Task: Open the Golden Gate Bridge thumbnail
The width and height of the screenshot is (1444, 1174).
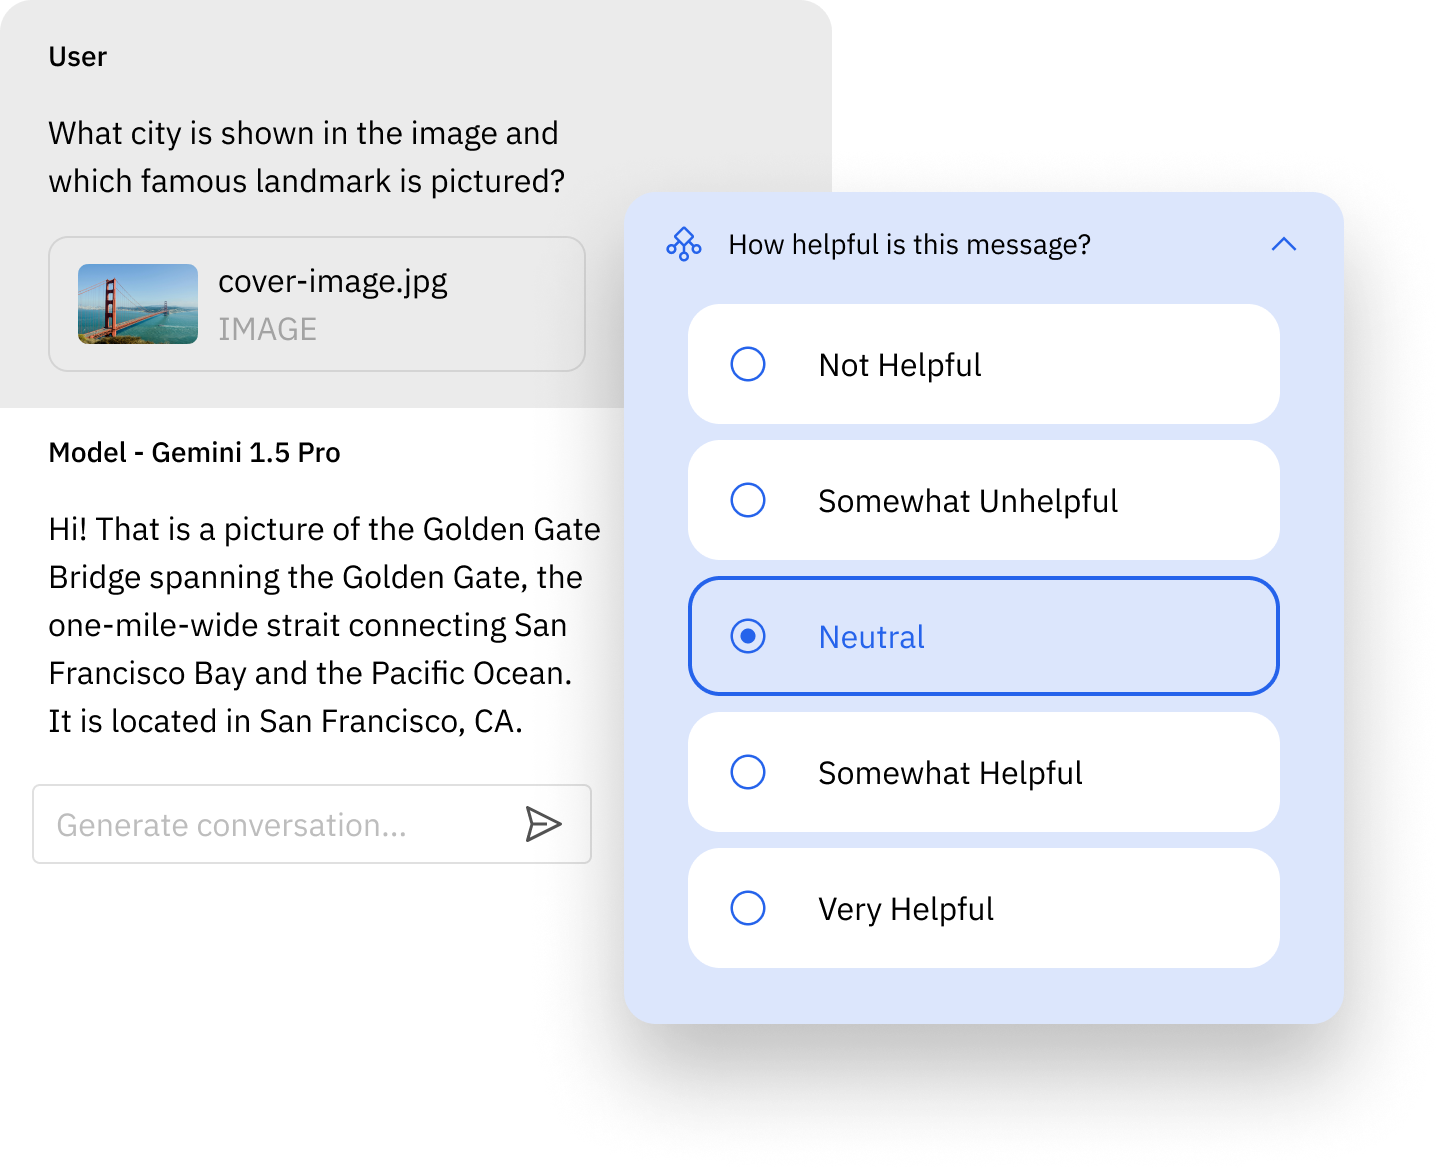Action: point(138,304)
